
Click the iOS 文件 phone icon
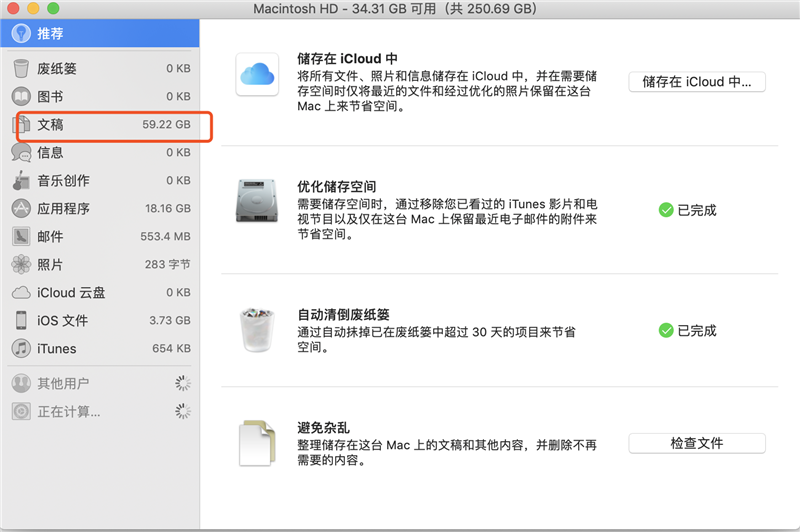coord(21,320)
